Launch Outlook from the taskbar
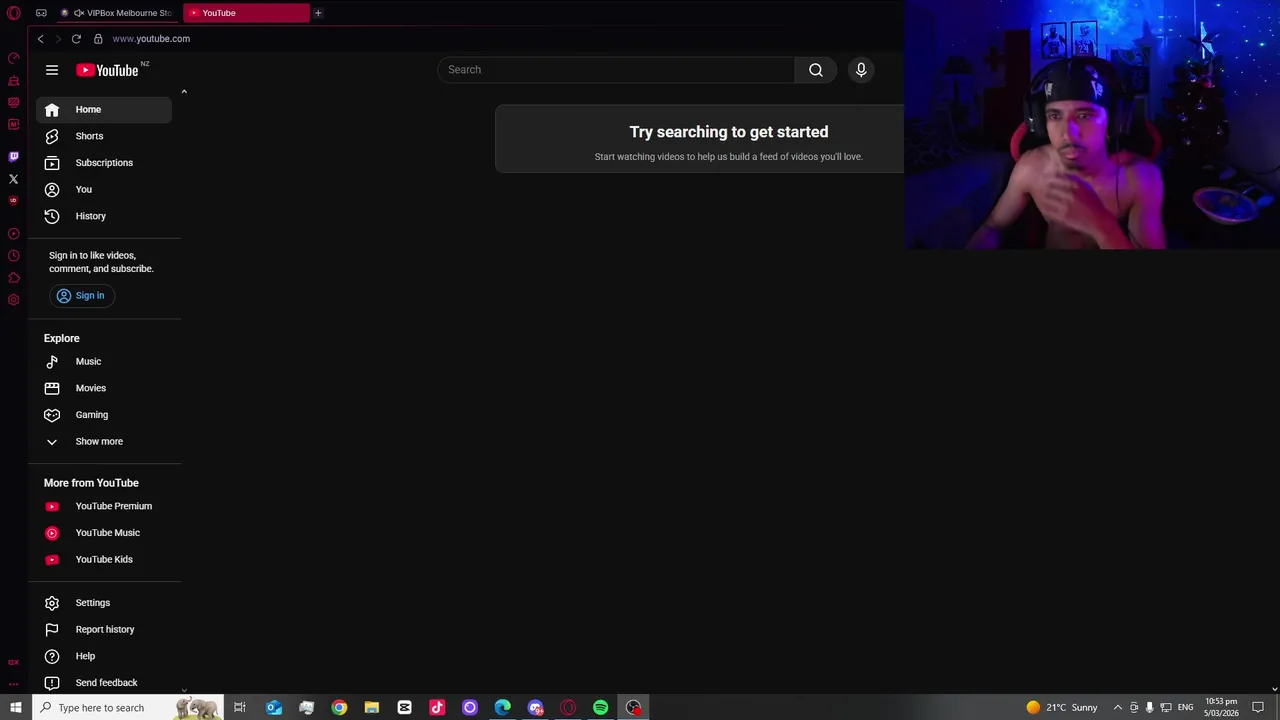The image size is (1280, 720). coord(274,708)
